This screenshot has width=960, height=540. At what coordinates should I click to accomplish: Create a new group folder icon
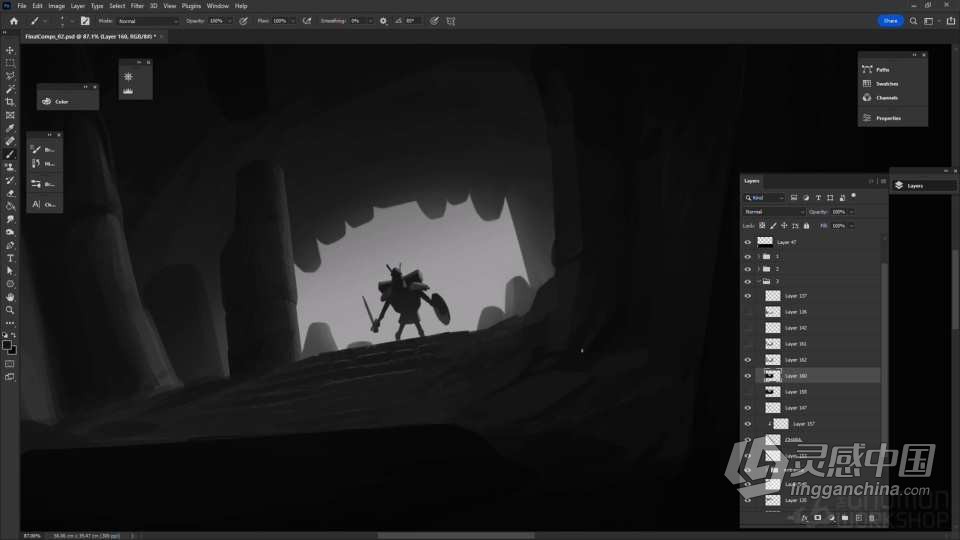[x=845, y=518]
